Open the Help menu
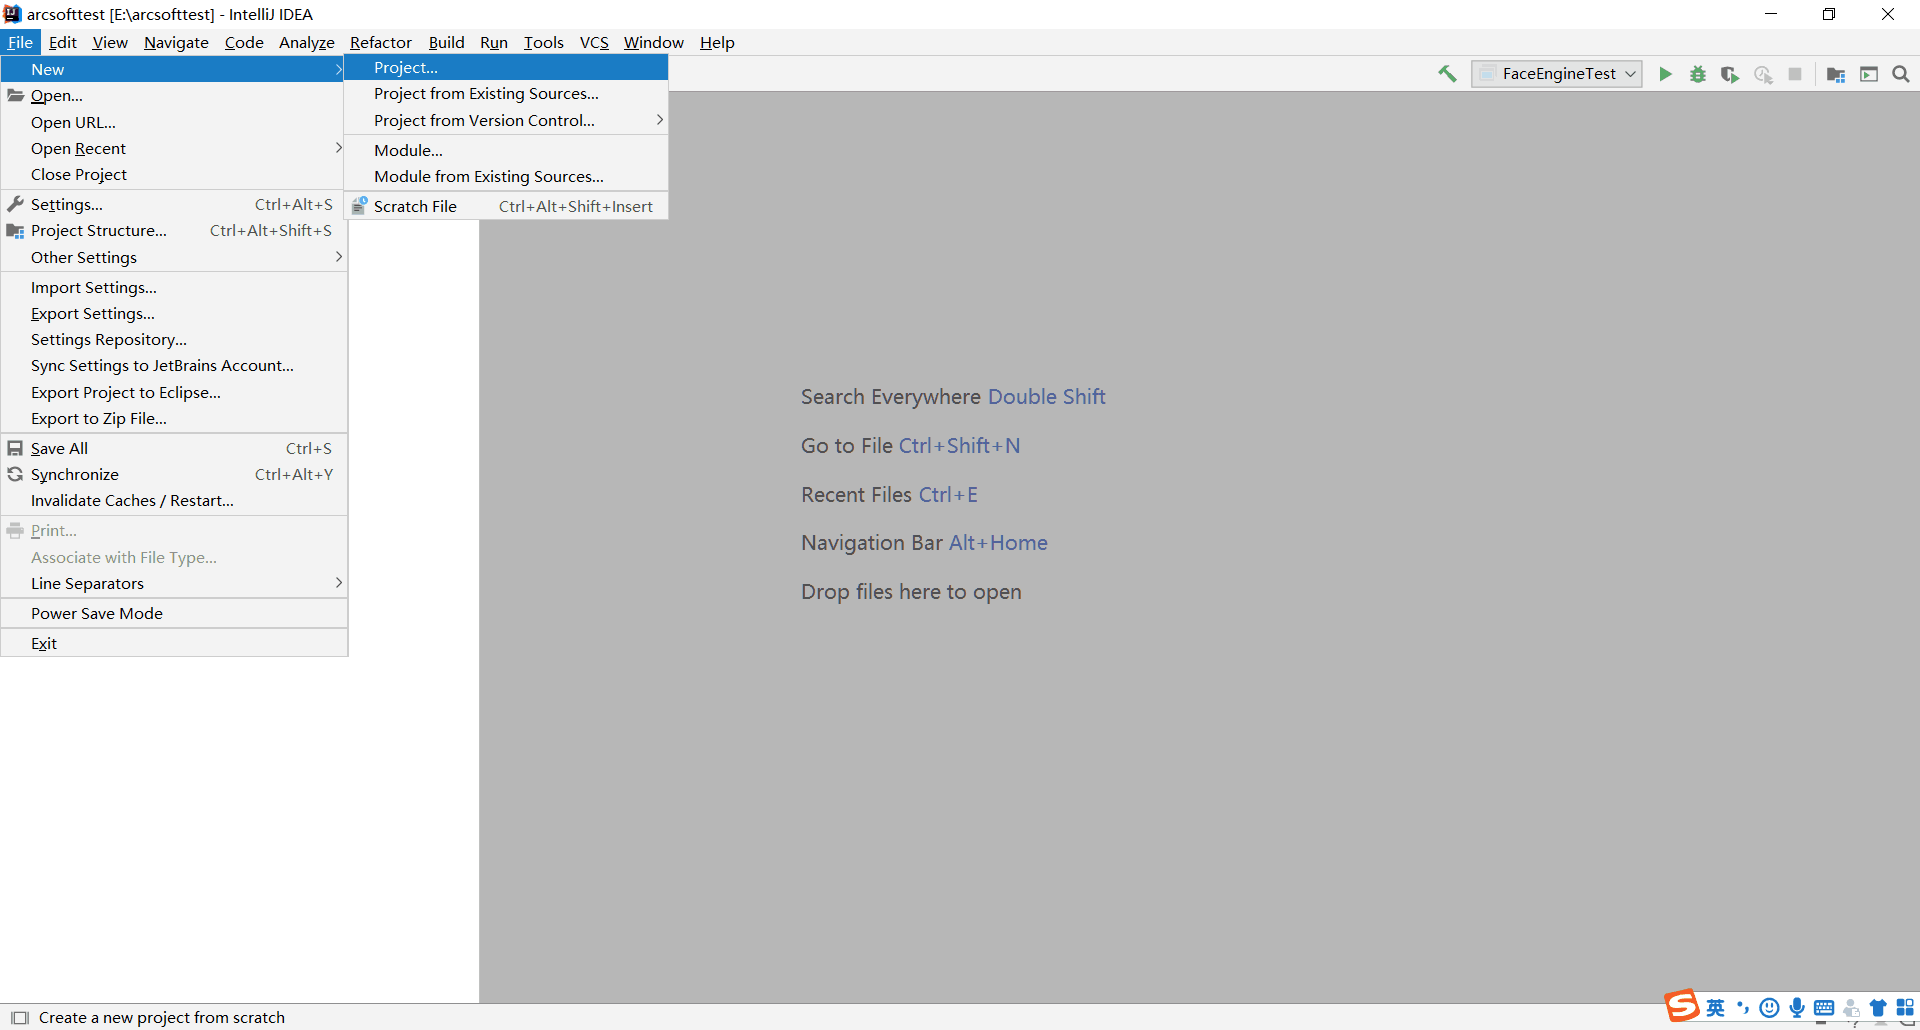1920x1030 pixels. click(x=717, y=42)
